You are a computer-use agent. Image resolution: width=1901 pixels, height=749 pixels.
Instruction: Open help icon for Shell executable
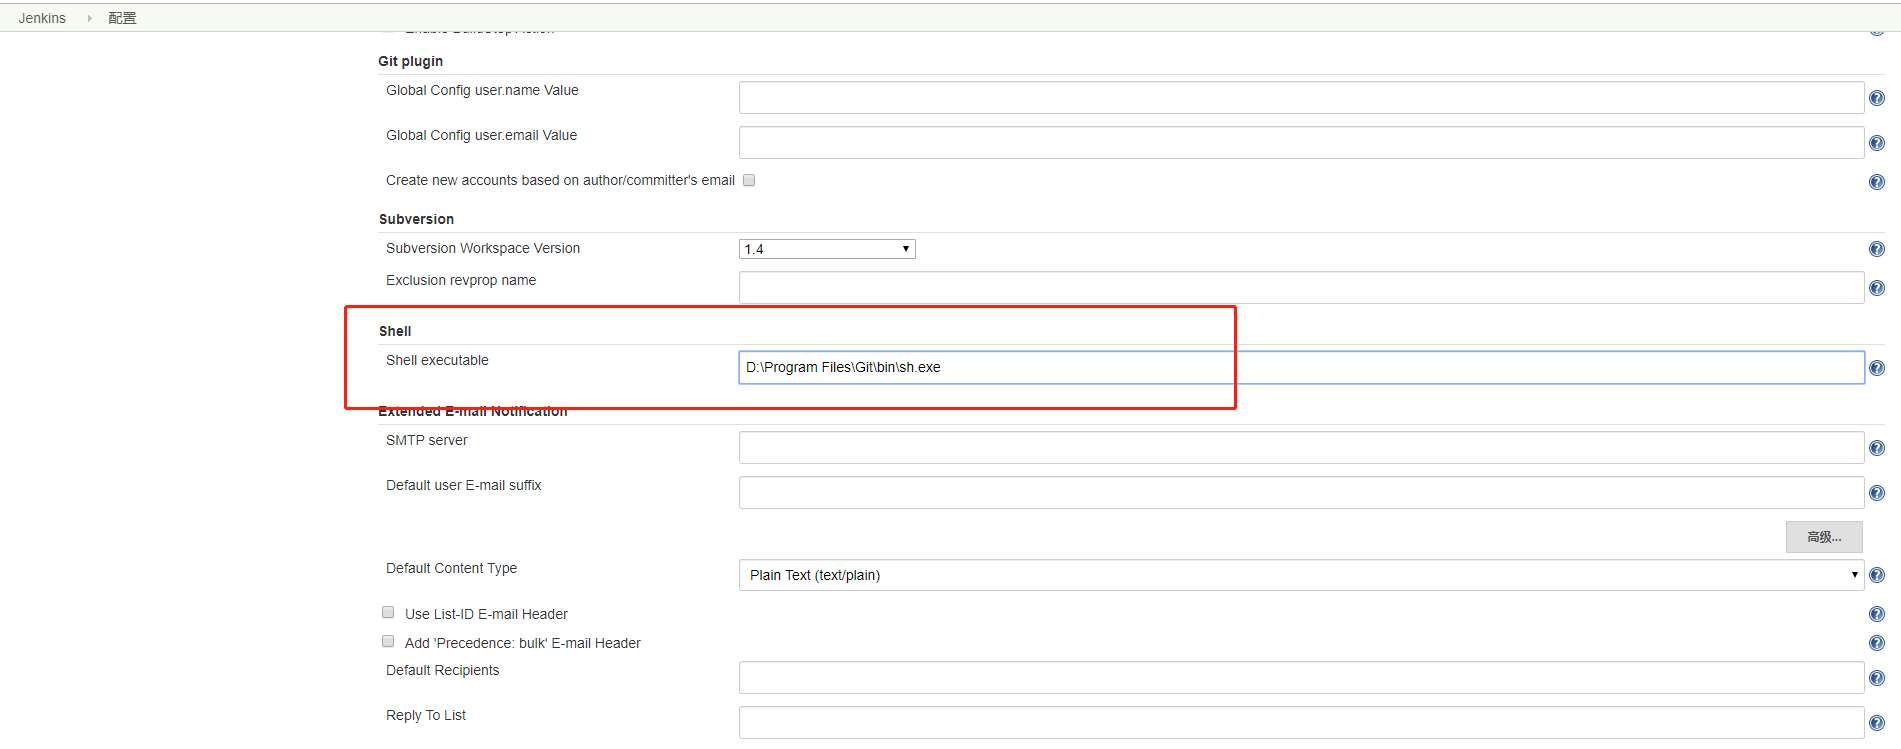coord(1876,368)
